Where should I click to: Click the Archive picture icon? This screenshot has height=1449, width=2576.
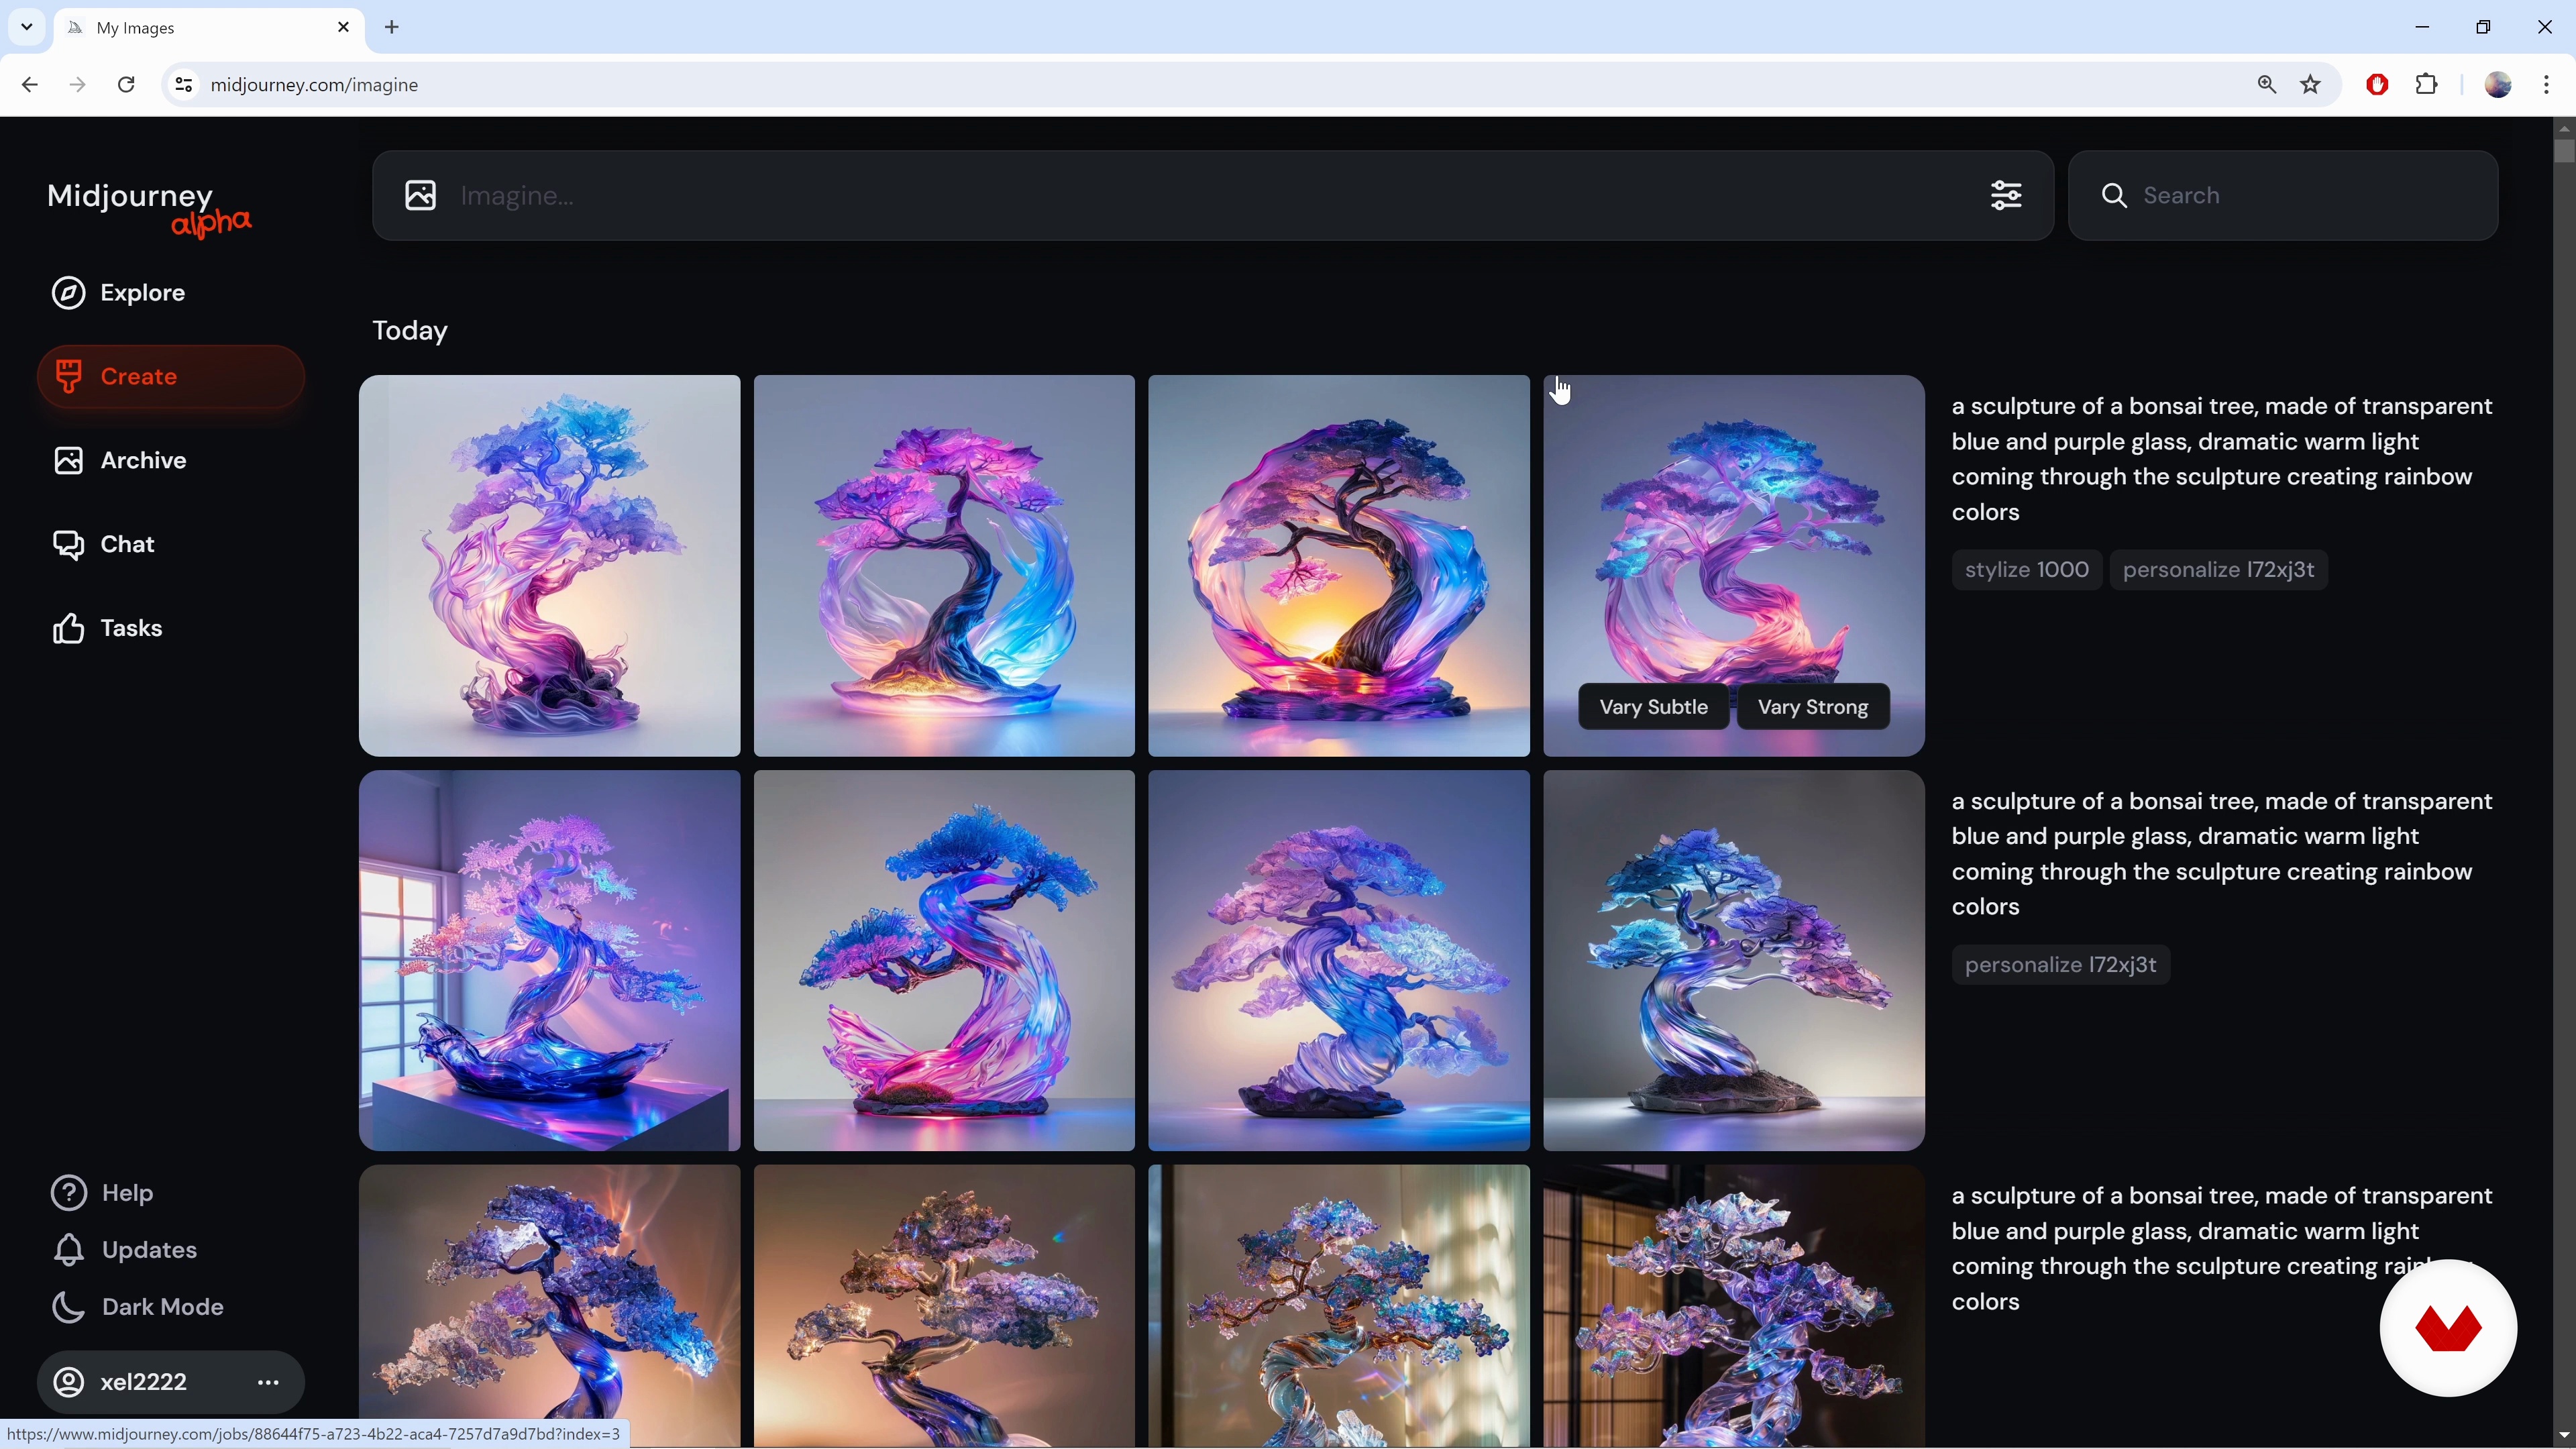pyautogui.click(x=68, y=461)
